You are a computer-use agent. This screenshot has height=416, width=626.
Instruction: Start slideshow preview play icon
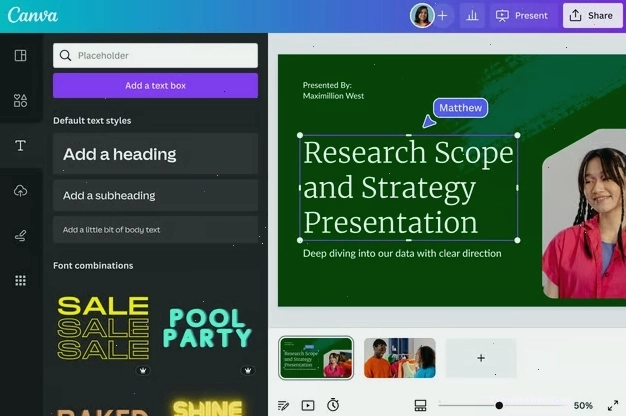tap(308, 406)
